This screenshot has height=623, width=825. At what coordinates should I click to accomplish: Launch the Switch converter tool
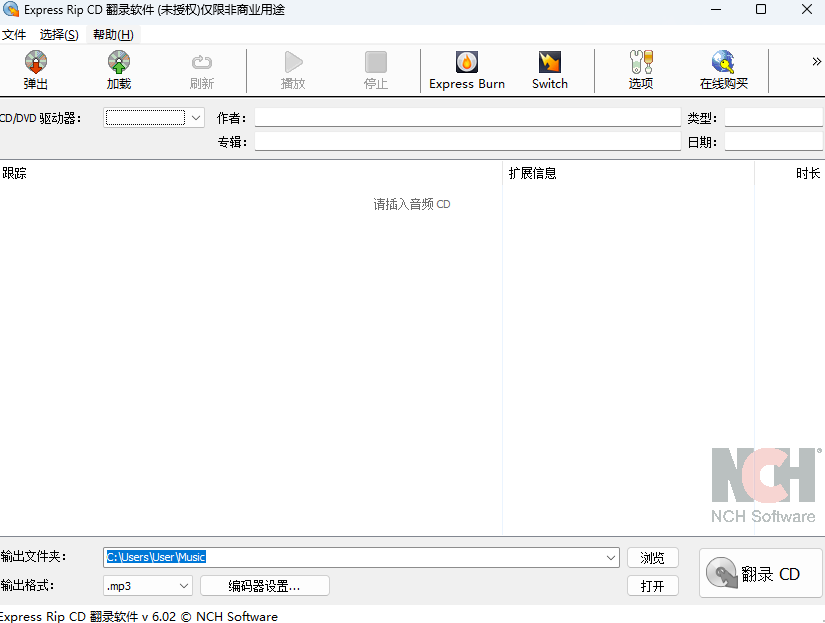[x=550, y=70]
